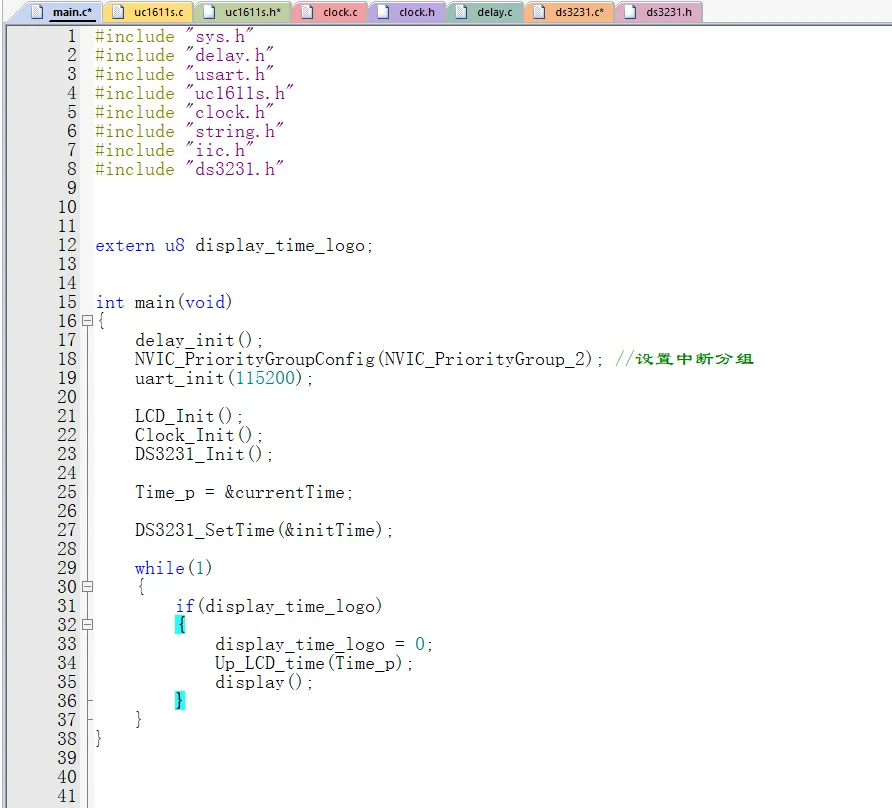Click the file icon on clock.c tab
The height and width of the screenshot is (808, 892).
(x=307, y=12)
